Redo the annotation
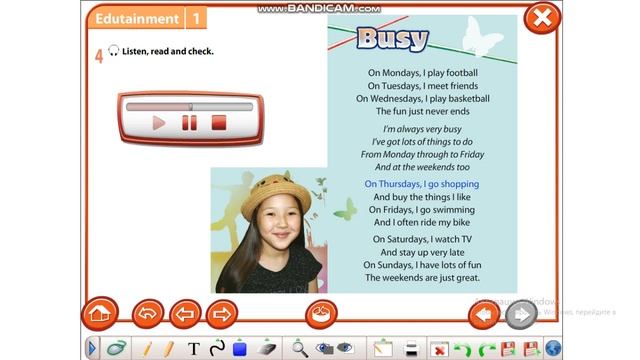Viewport: 640px width, 360px height. tap(486, 349)
